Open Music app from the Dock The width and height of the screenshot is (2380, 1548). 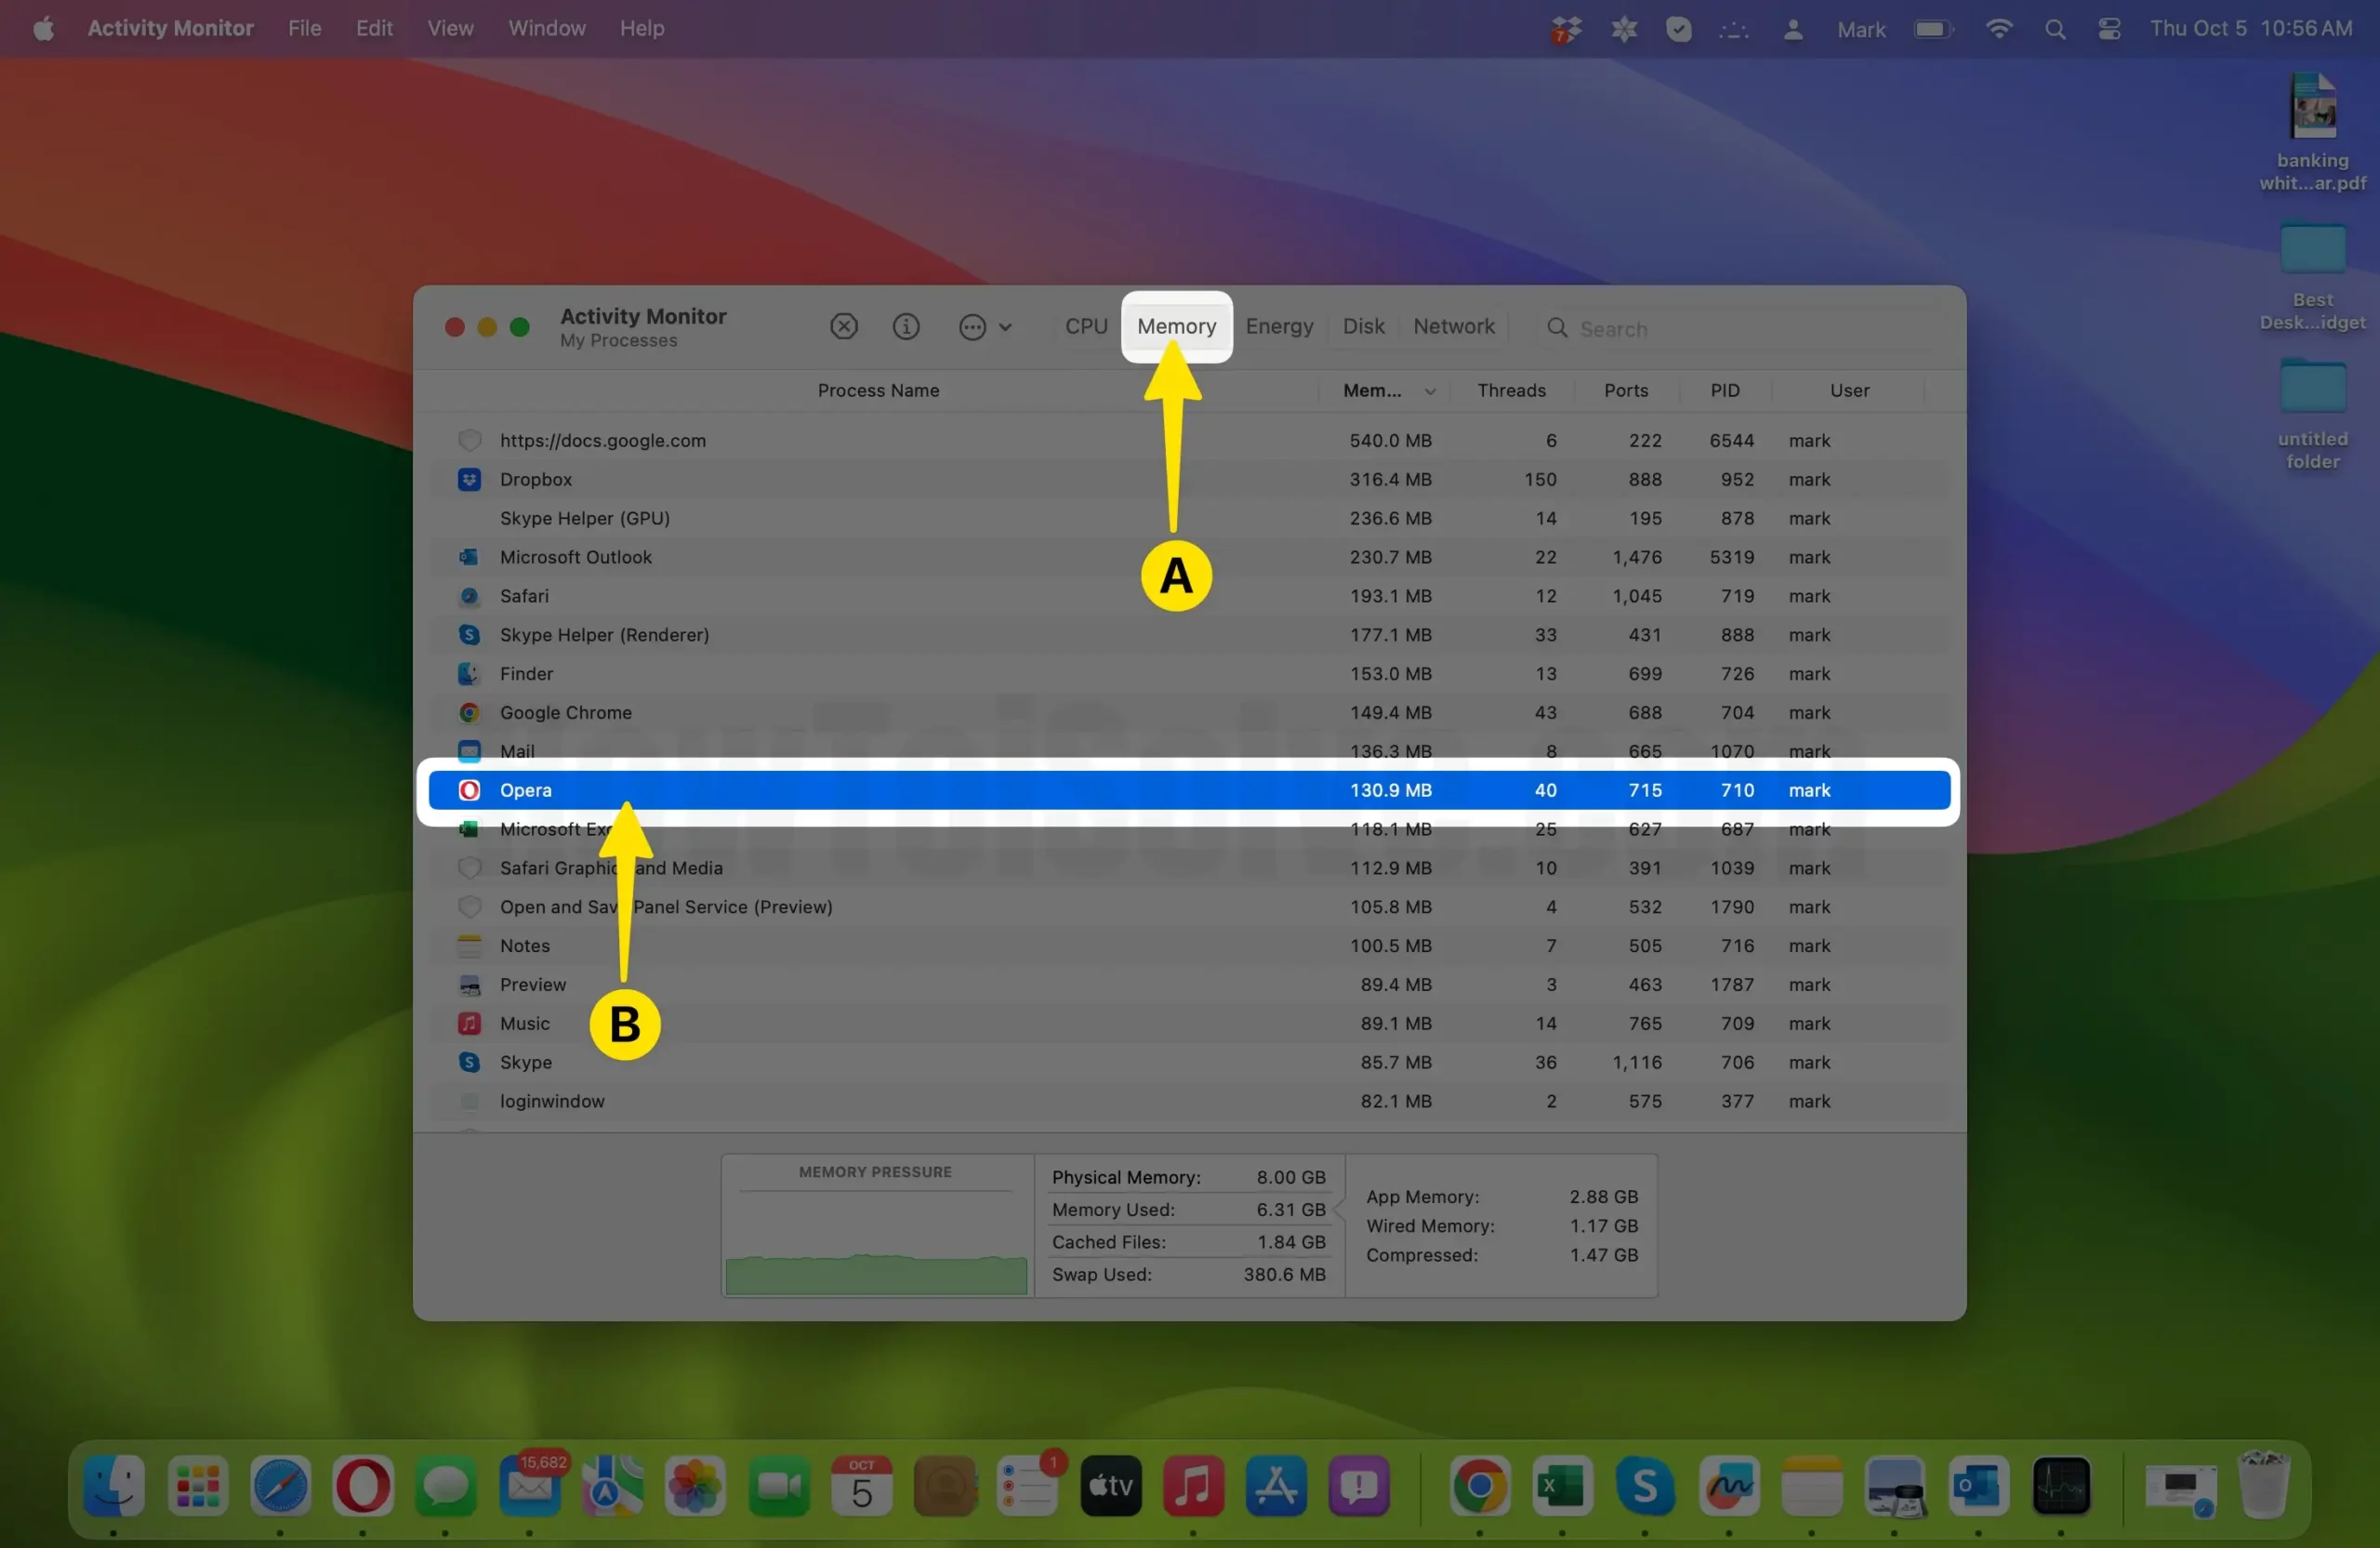[x=1193, y=1485]
